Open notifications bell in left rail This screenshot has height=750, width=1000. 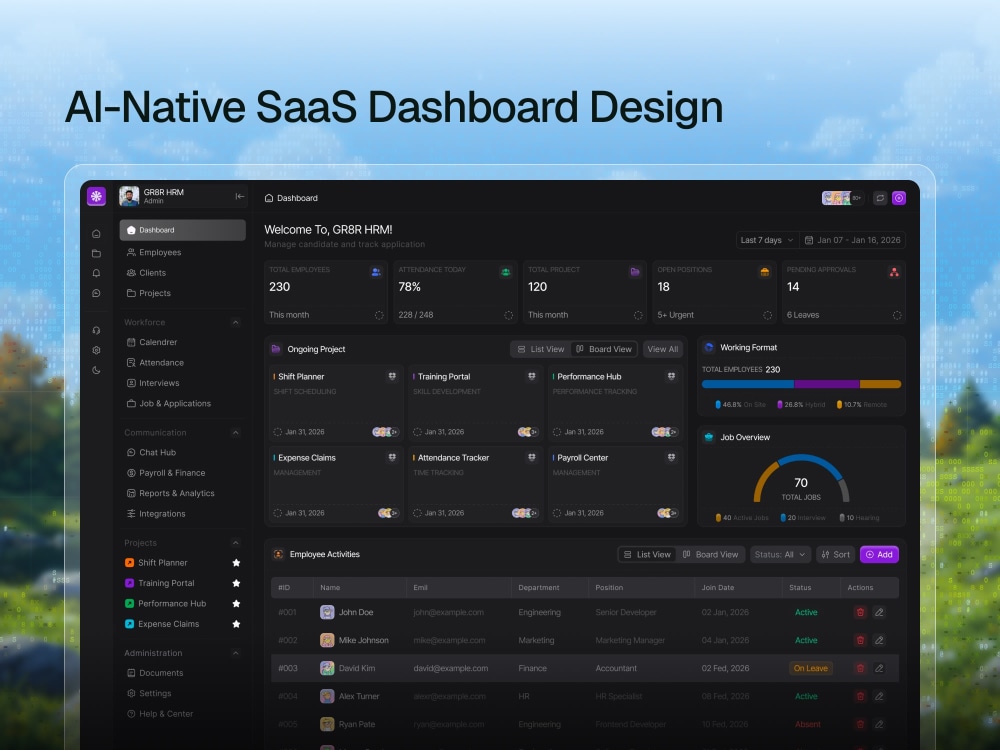coord(96,274)
